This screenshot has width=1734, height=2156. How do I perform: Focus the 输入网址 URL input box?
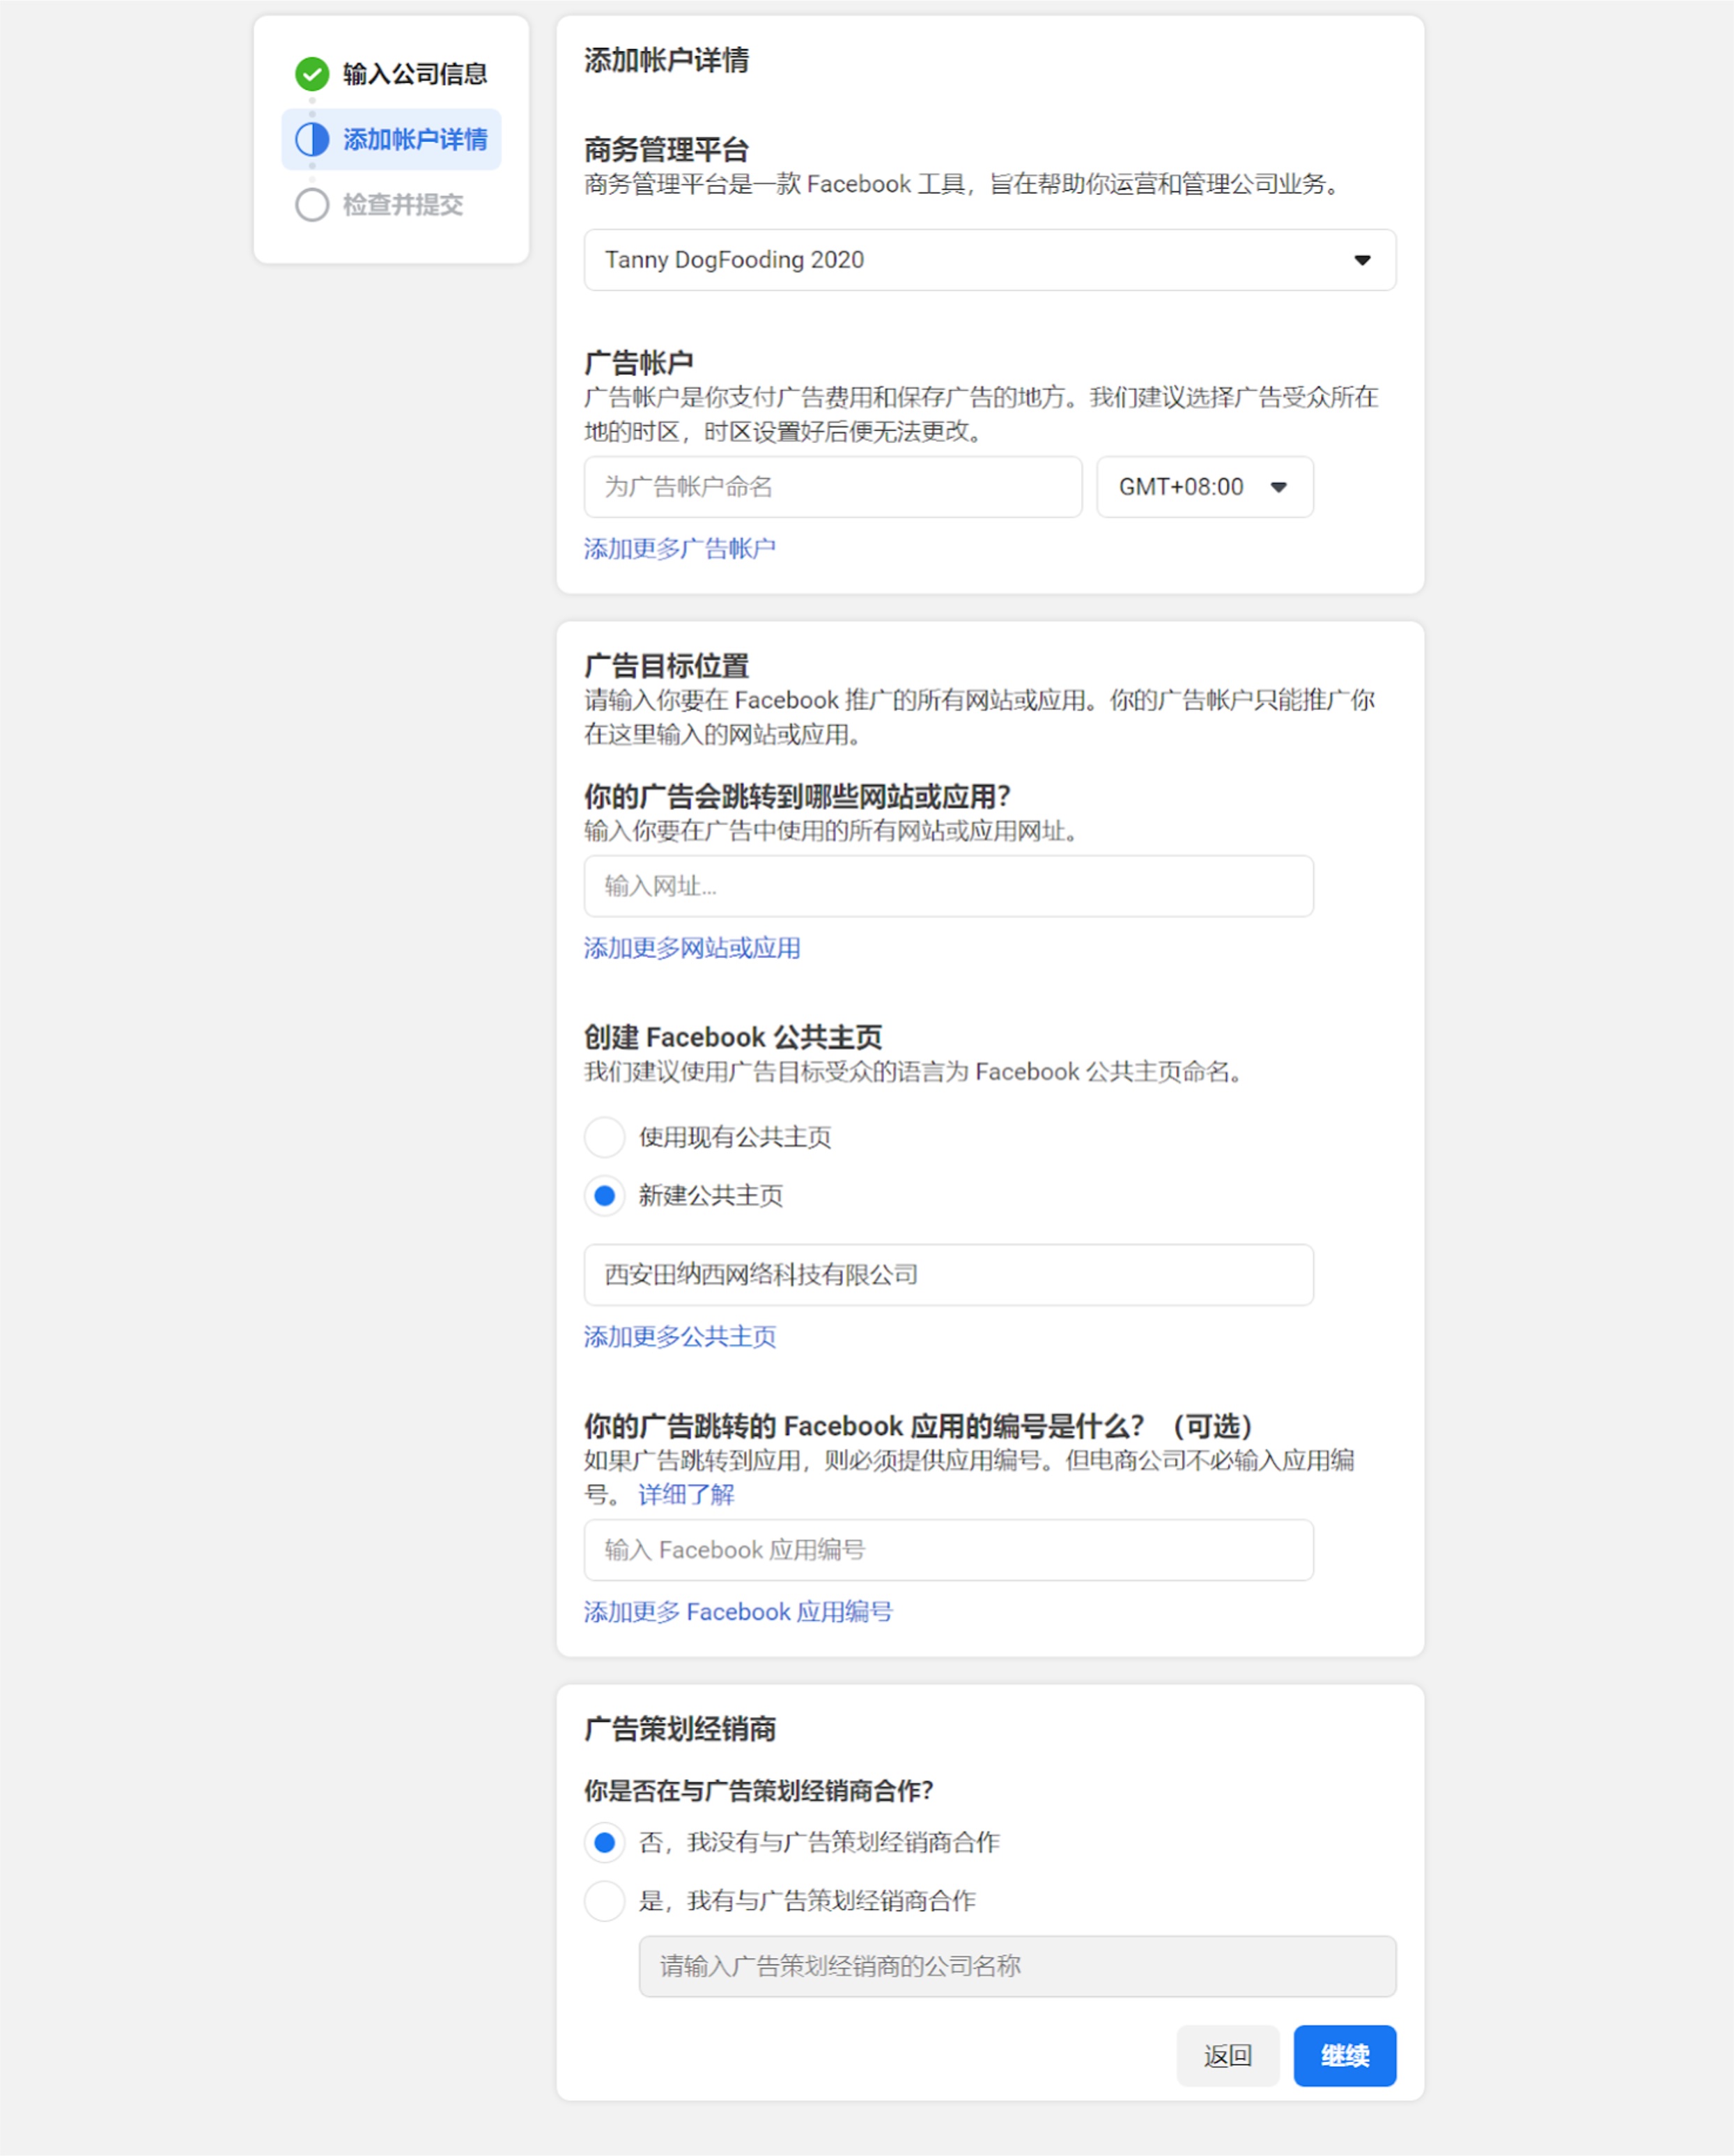click(x=948, y=887)
